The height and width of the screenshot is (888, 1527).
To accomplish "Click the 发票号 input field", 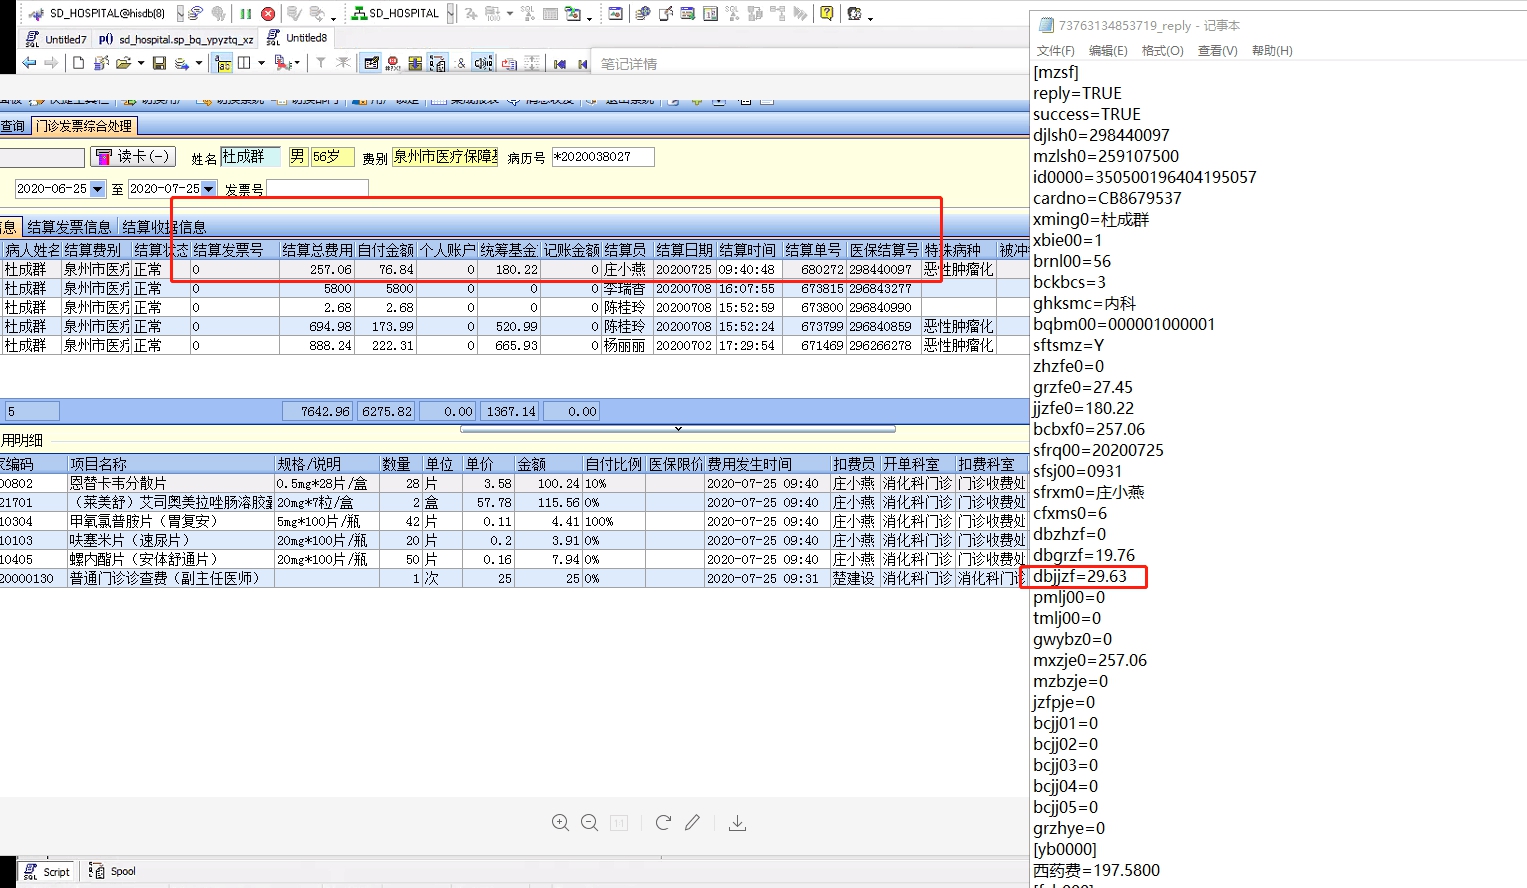I will pyautogui.click(x=317, y=189).
